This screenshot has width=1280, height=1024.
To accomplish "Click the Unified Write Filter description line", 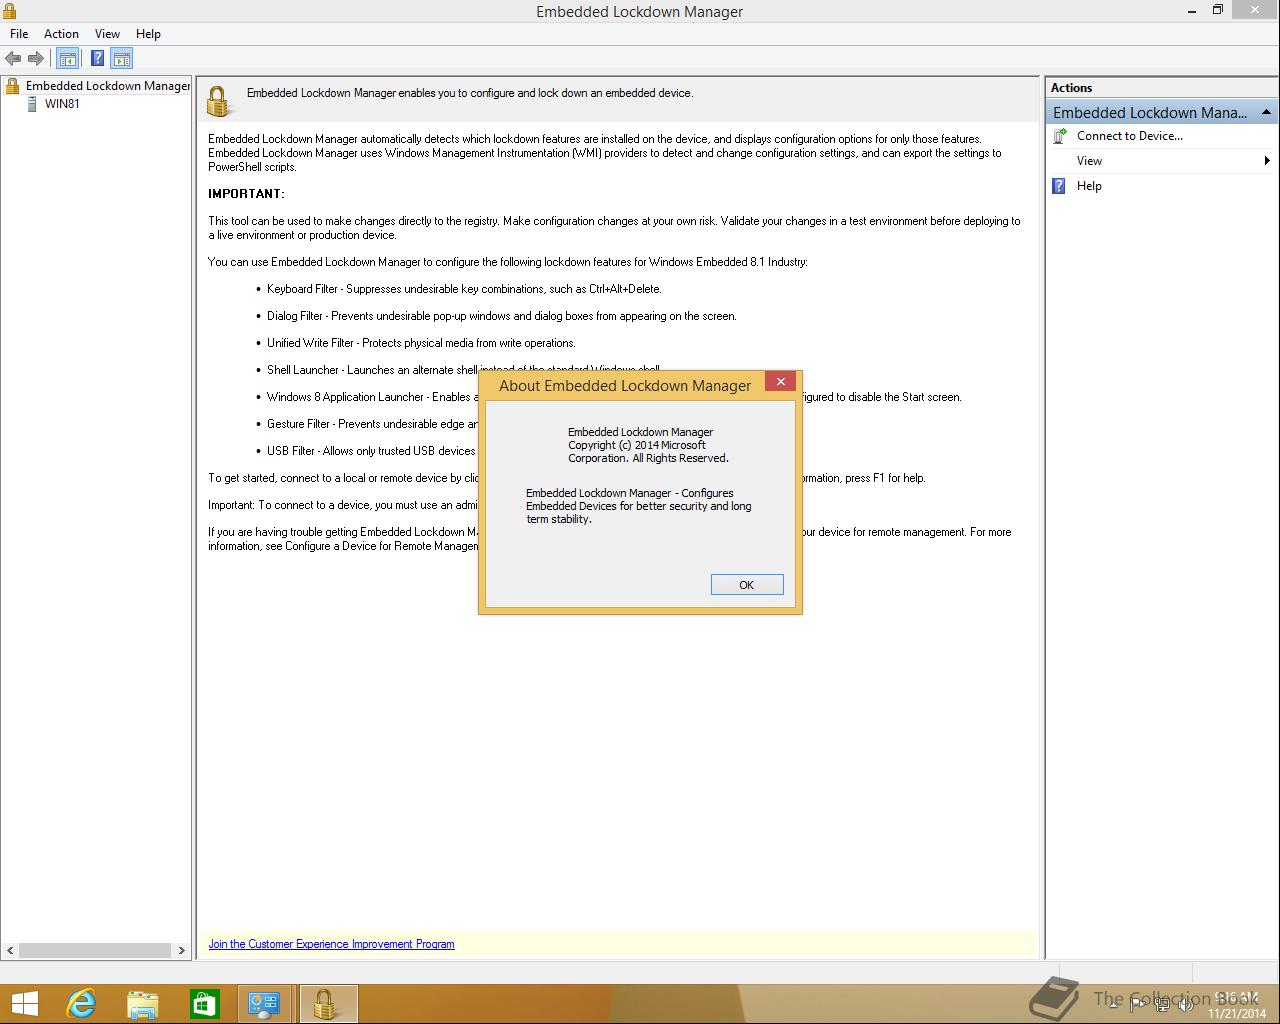I will (x=421, y=343).
